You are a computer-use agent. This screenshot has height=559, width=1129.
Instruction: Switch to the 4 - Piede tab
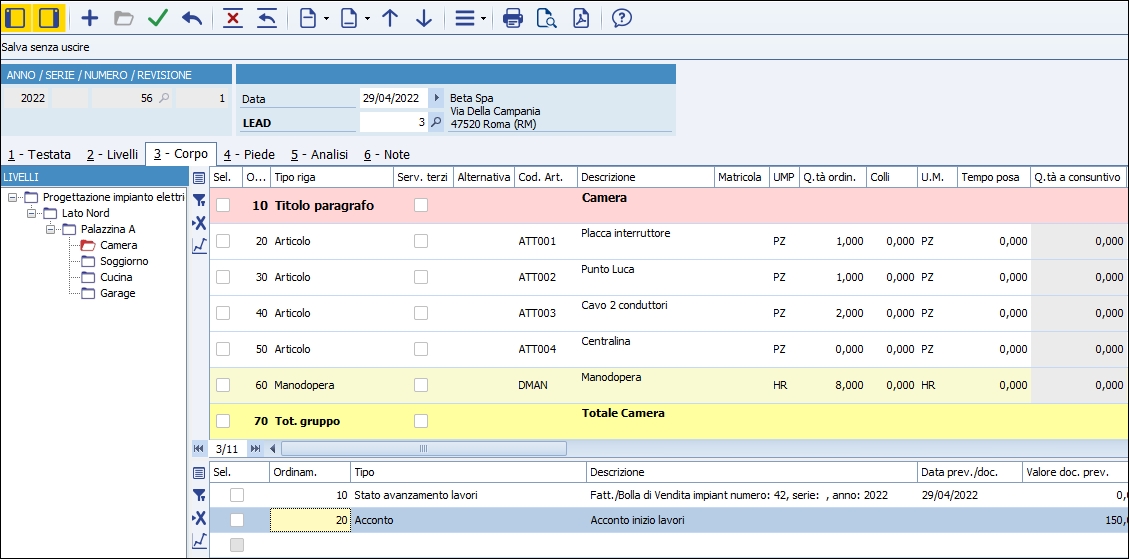[249, 155]
